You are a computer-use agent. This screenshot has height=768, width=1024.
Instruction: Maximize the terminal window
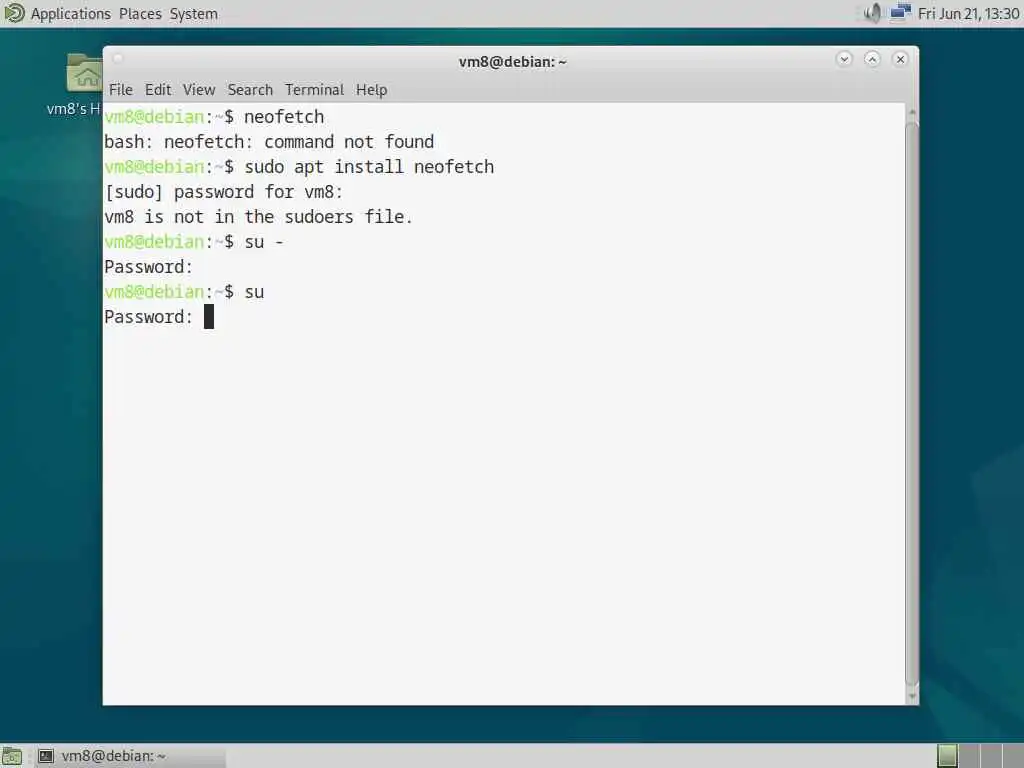click(872, 59)
